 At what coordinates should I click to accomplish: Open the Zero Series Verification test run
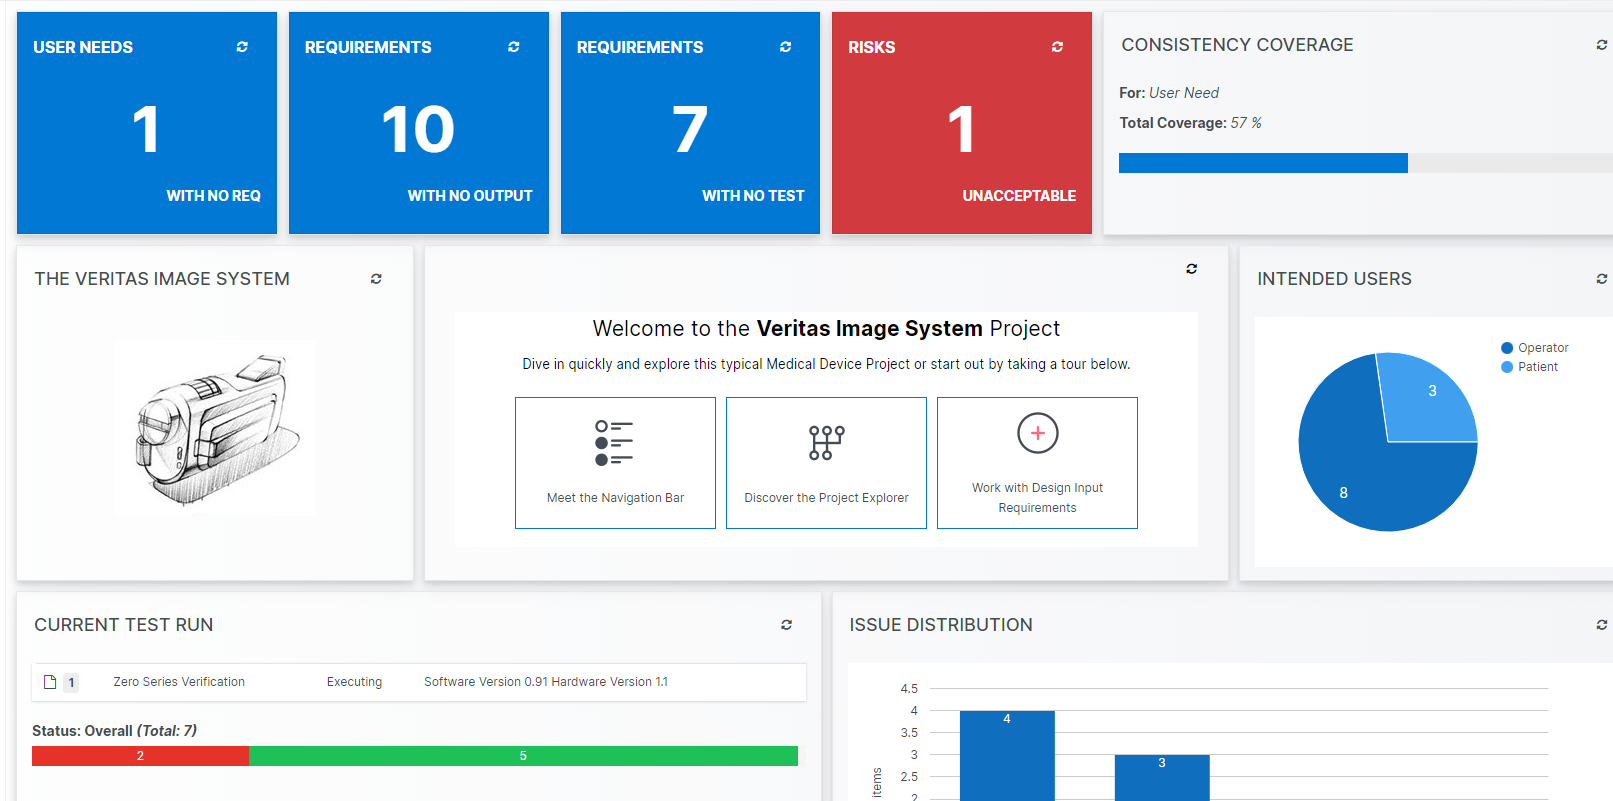[x=179, y=682]
